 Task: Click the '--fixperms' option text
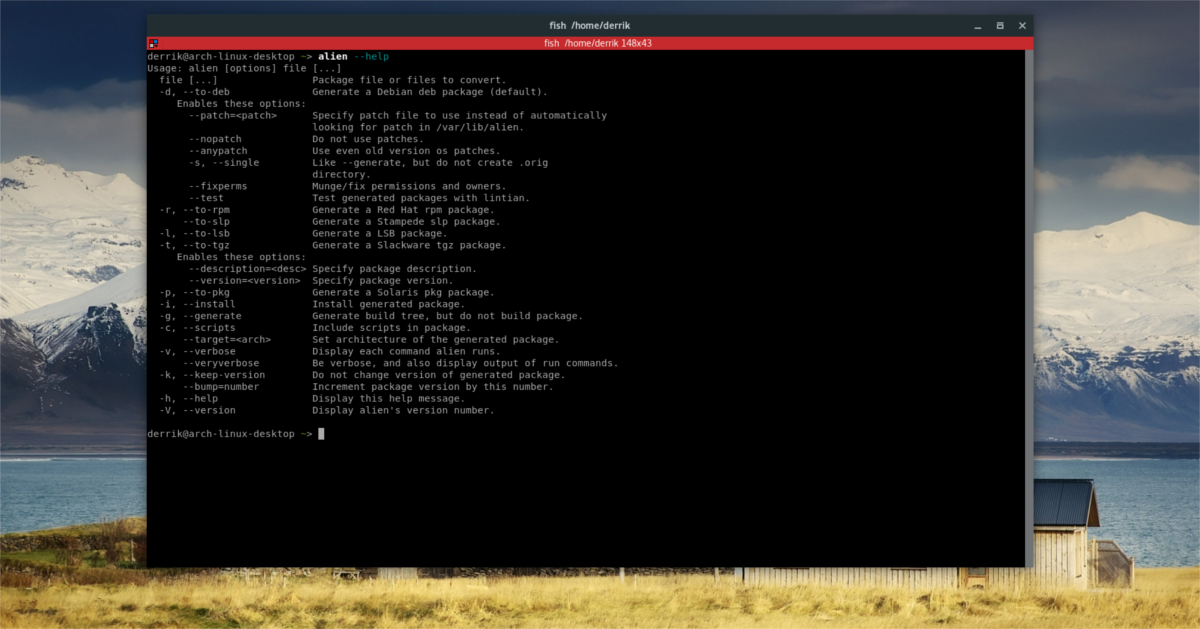tap(218, 186)
